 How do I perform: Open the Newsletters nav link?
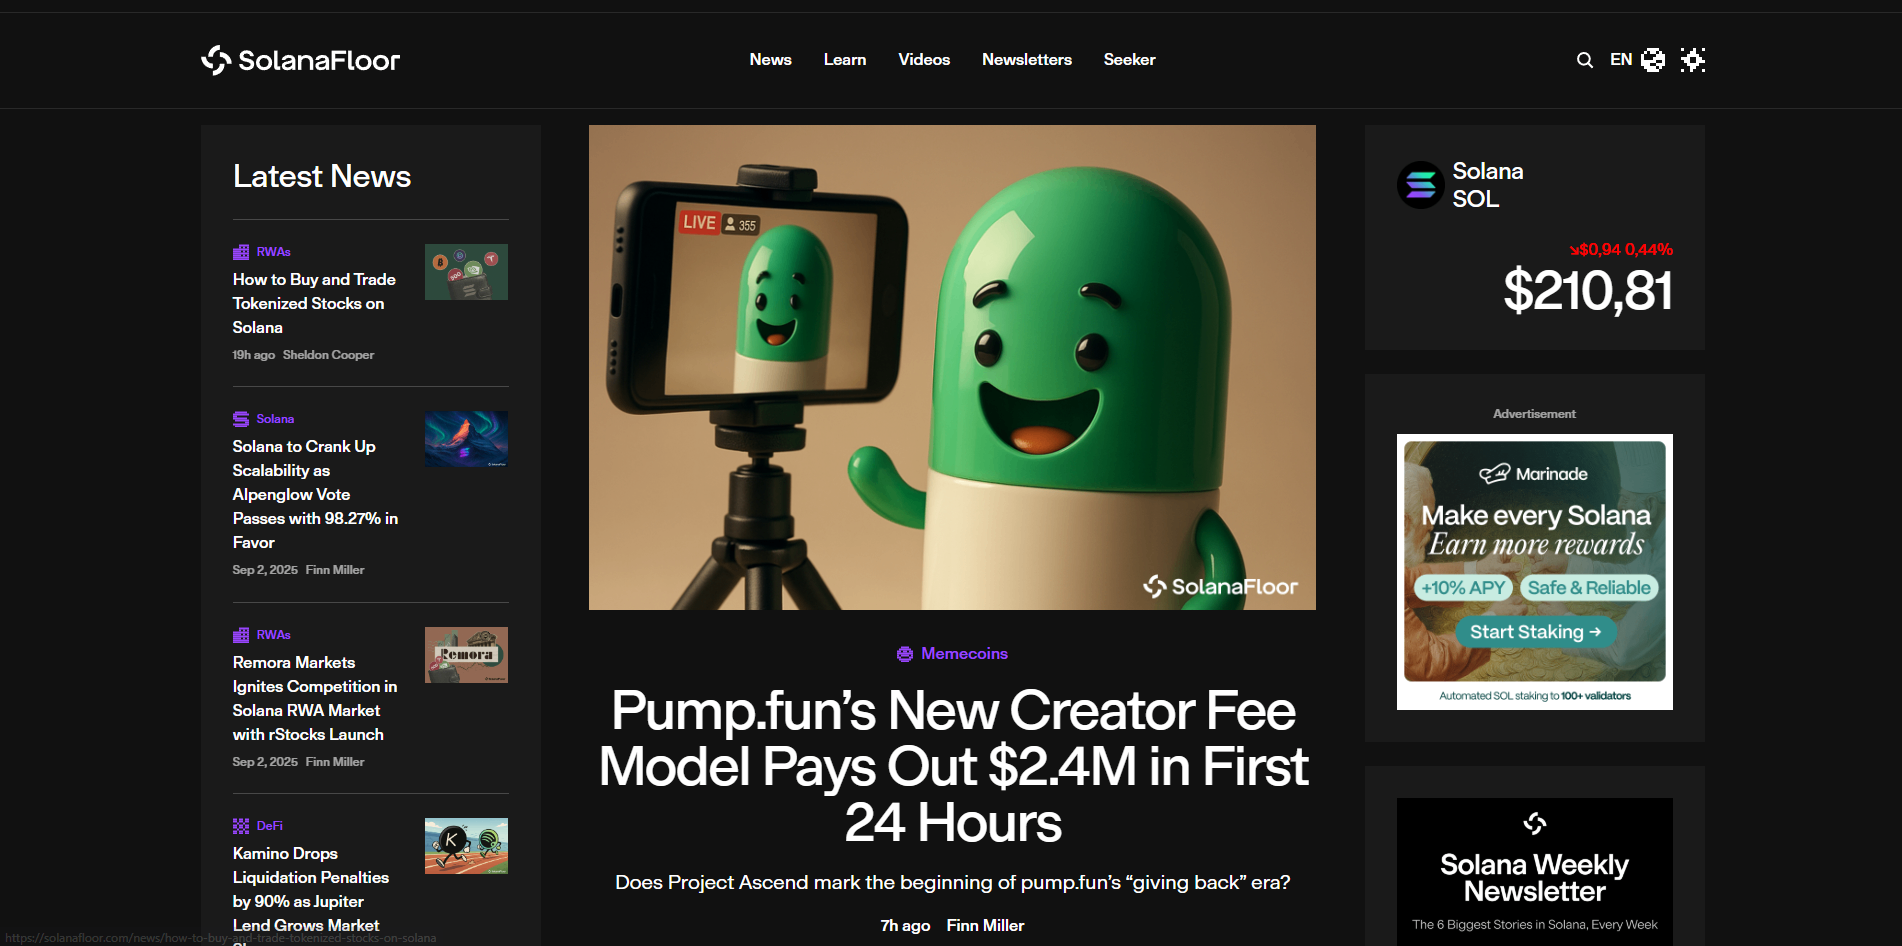point(1026,60)
